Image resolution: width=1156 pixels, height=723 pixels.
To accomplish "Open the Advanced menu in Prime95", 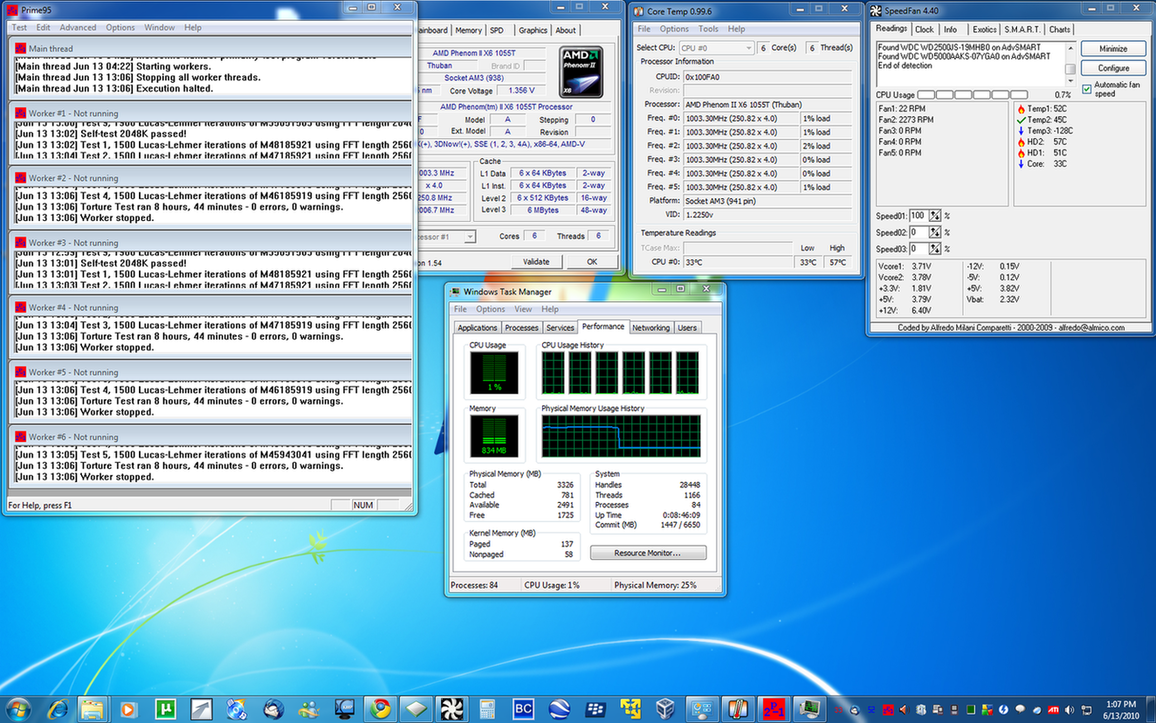I will (x=78, y=27).
